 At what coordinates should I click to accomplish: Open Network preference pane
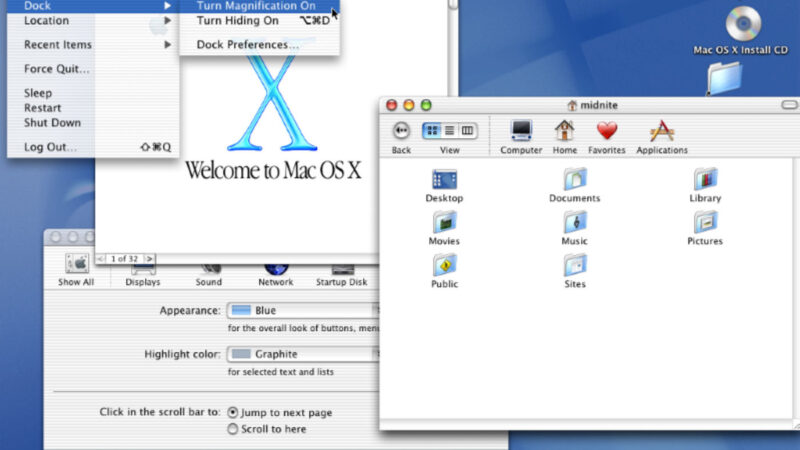pos(276,276)
